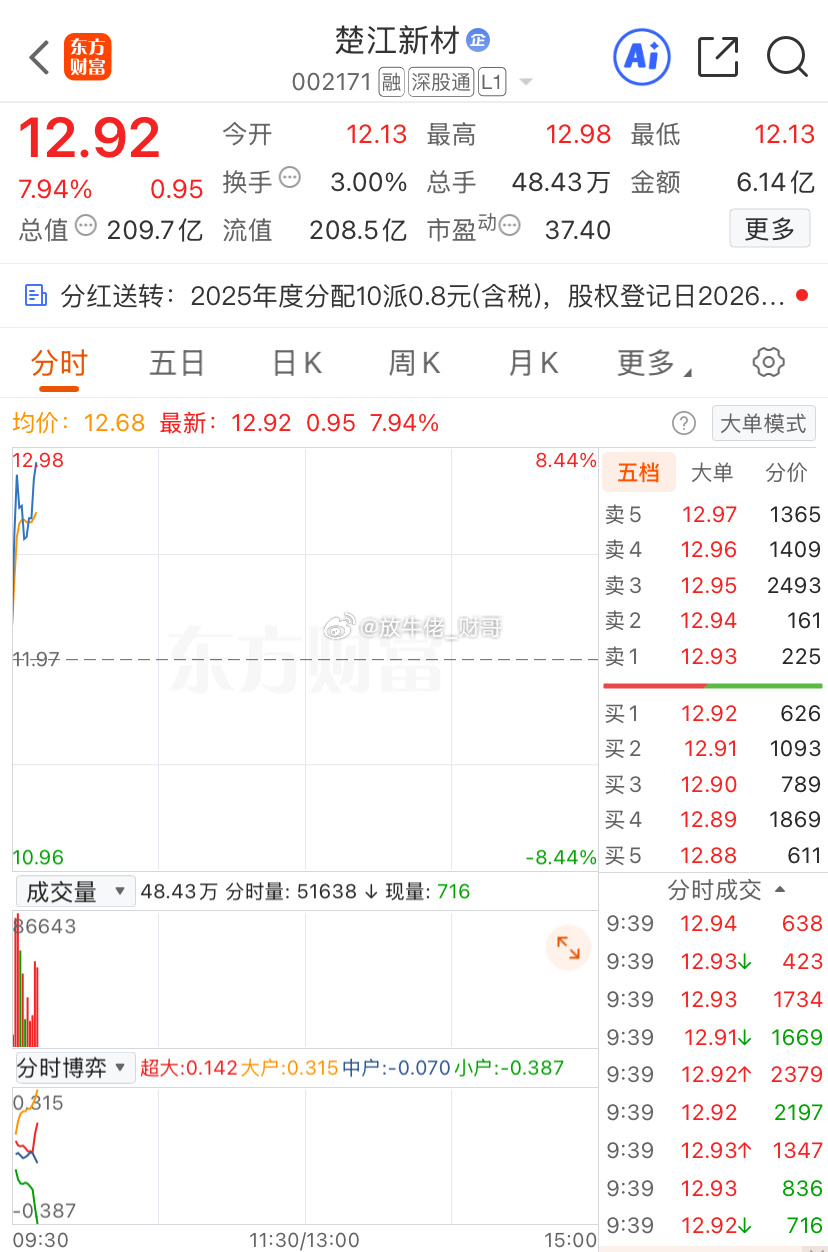Click the red volume bars chart
This screenshot has width=828, height=1252.
tap(305, 979)
